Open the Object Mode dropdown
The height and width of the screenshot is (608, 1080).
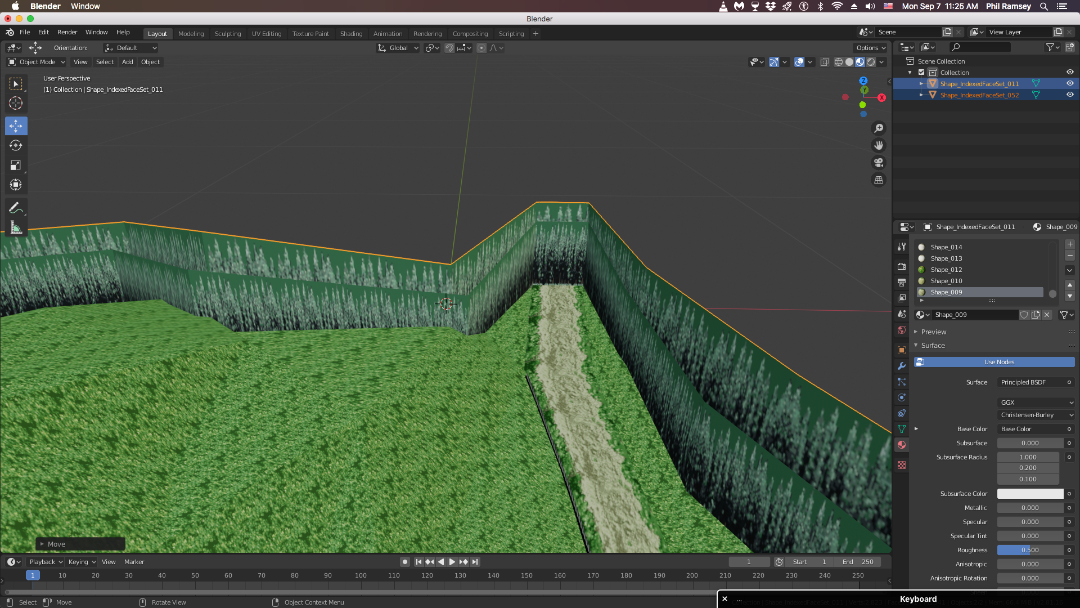[38, 62]
